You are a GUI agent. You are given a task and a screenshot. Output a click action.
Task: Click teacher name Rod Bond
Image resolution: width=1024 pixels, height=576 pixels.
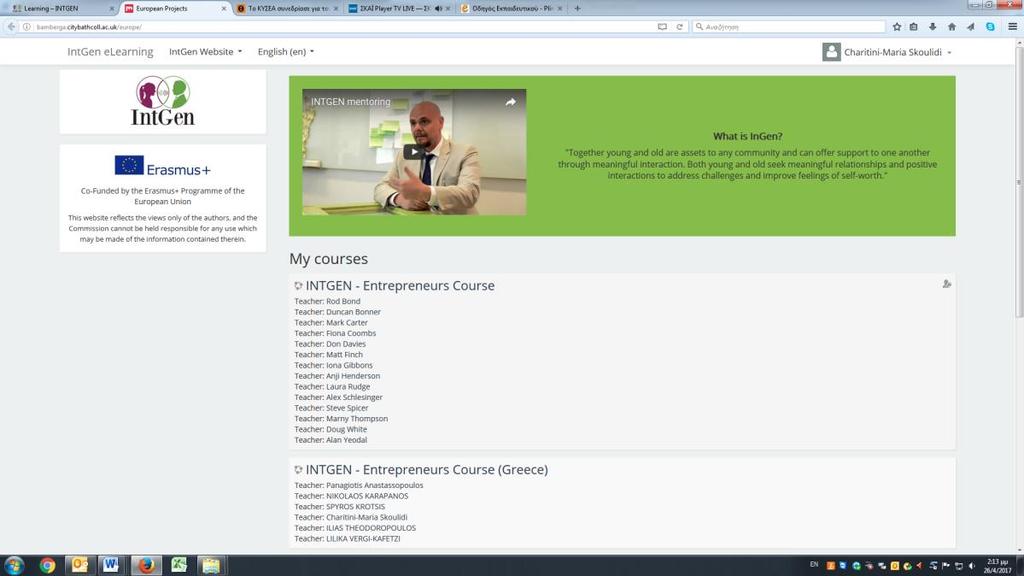(343, 301)
